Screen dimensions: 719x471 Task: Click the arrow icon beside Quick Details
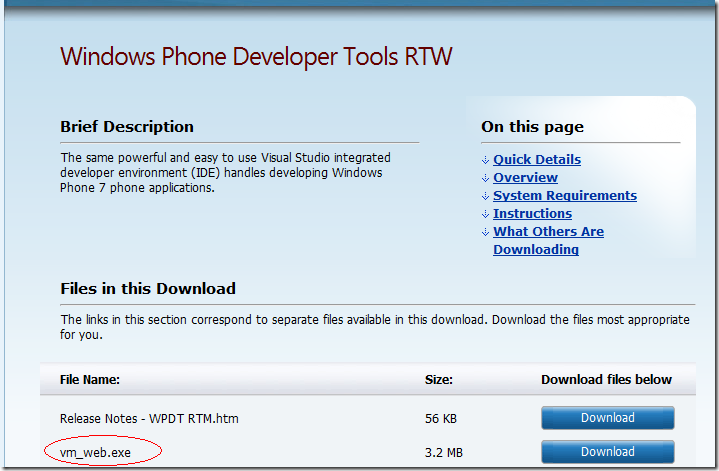(485, 160)
